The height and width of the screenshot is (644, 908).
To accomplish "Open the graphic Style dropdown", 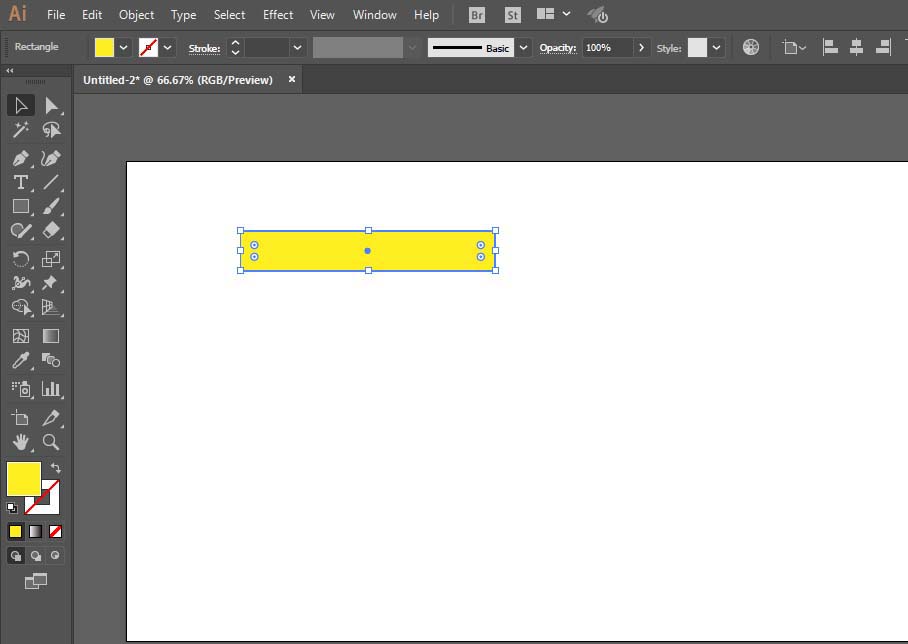I will (x=716, y=47).
